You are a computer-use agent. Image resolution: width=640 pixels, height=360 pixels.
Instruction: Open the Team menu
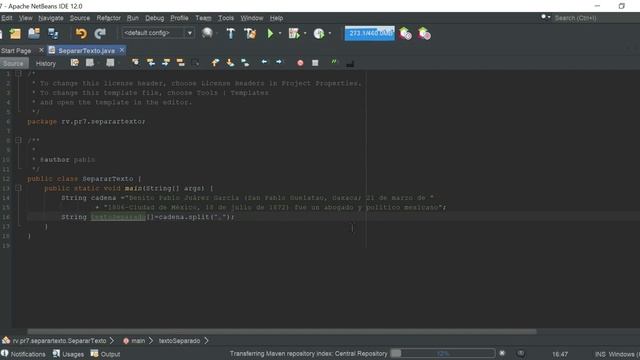click(203, 18)
